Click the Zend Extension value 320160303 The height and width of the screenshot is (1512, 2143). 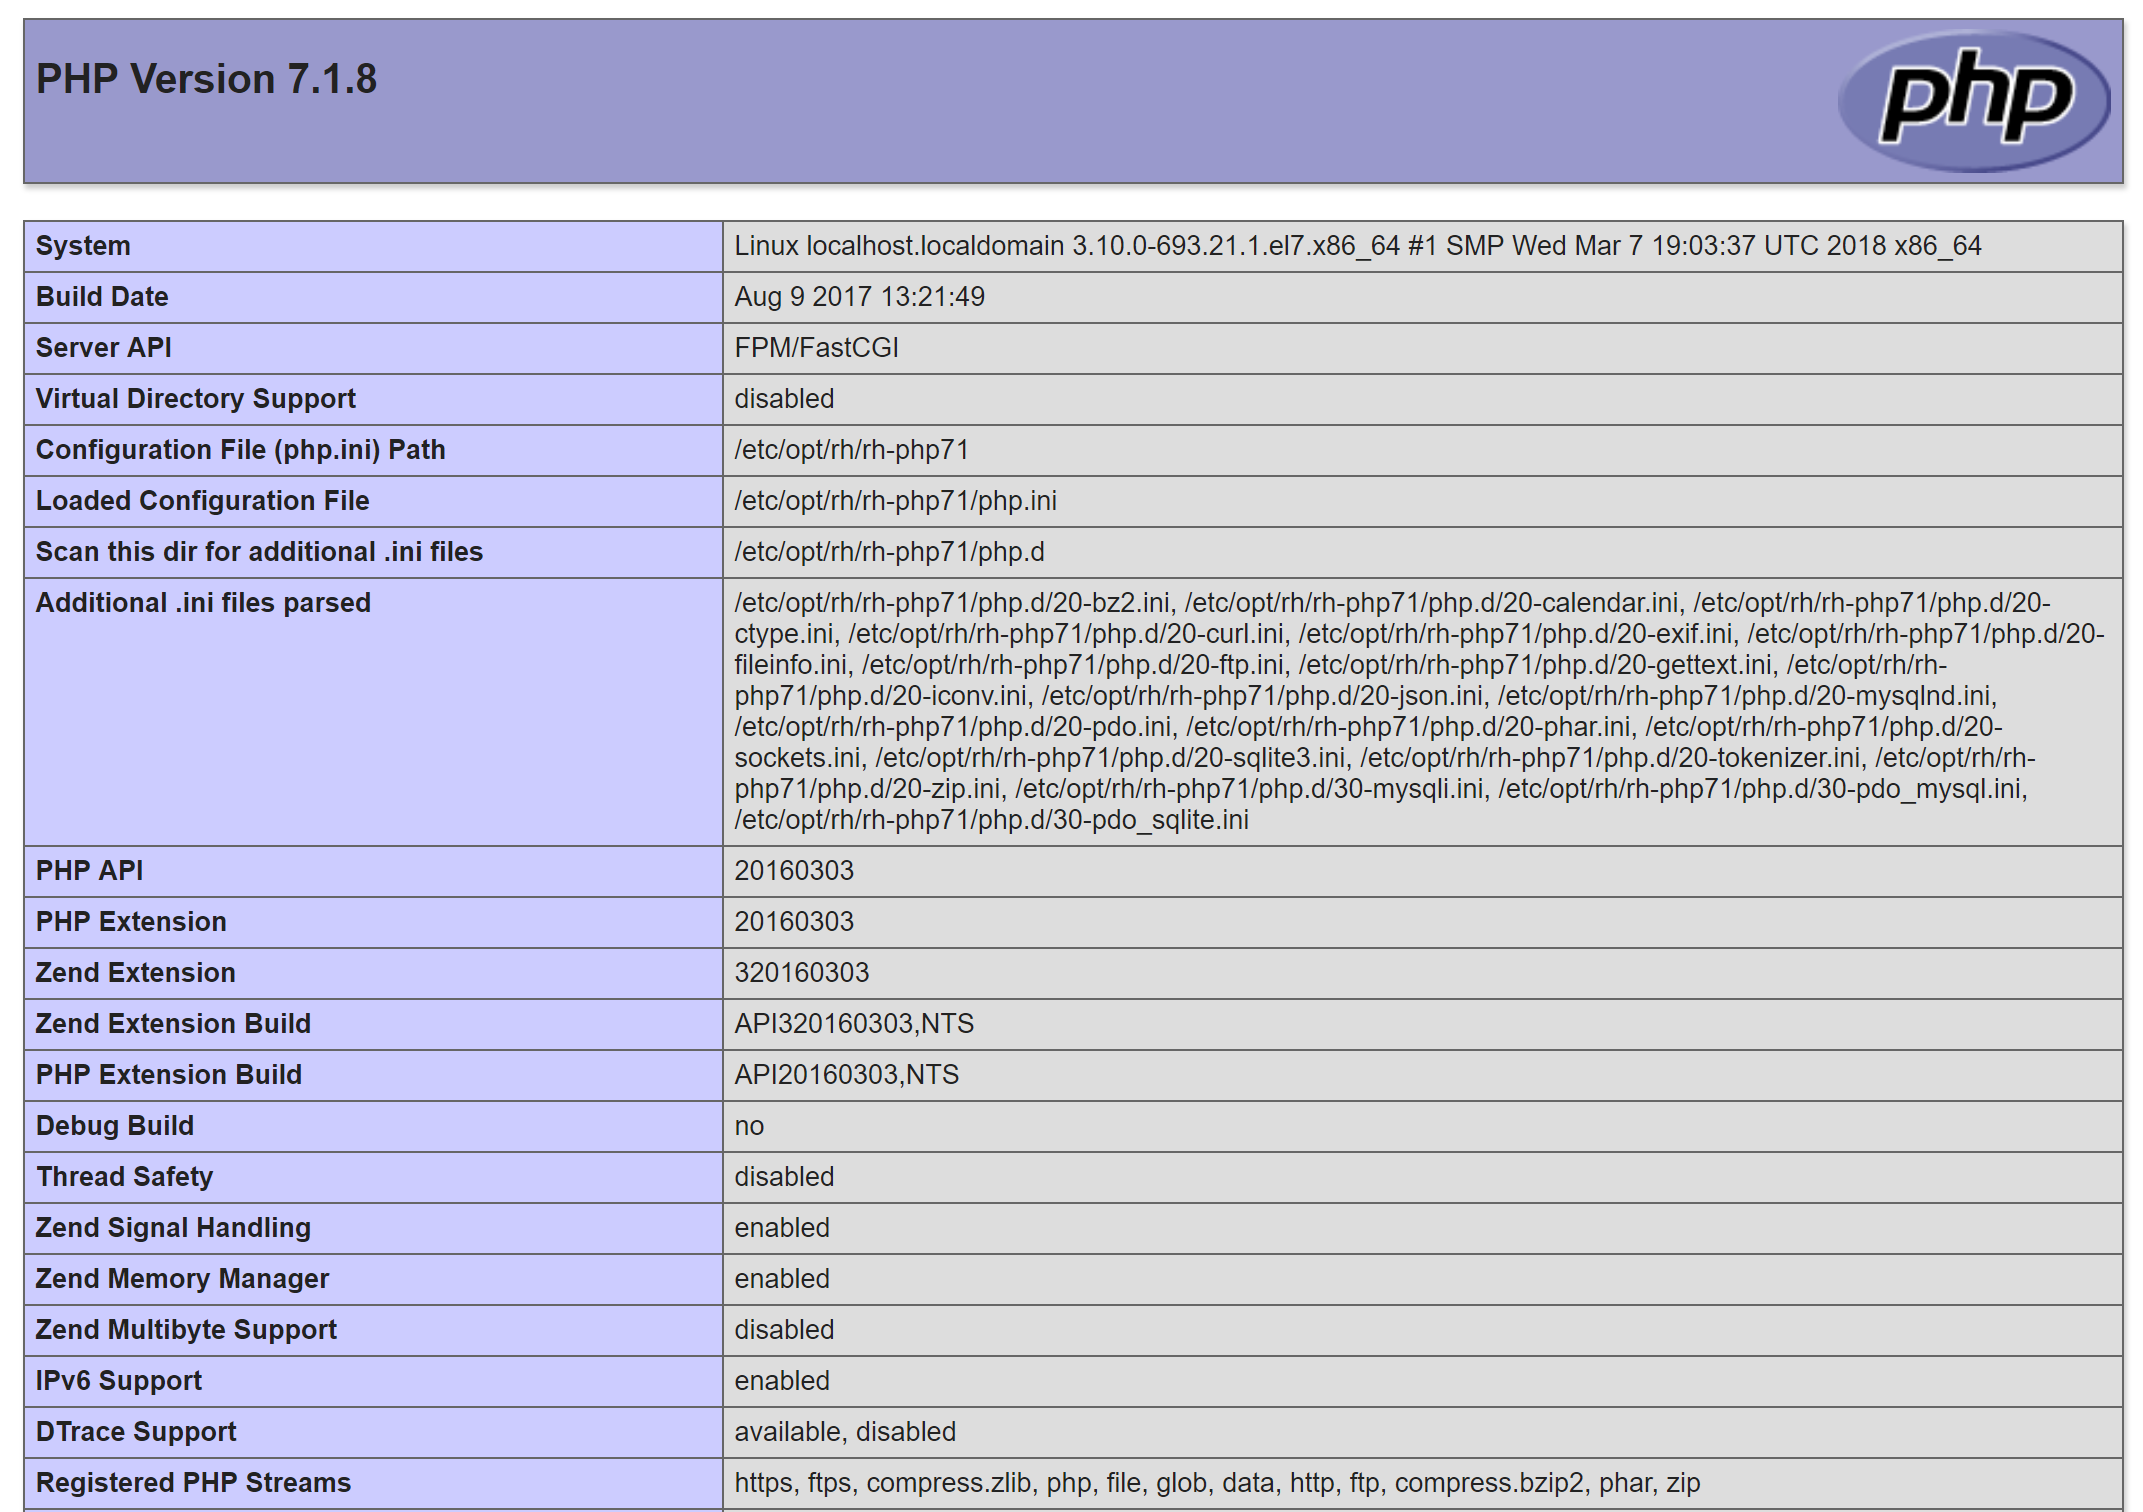(x=801, y=973)
